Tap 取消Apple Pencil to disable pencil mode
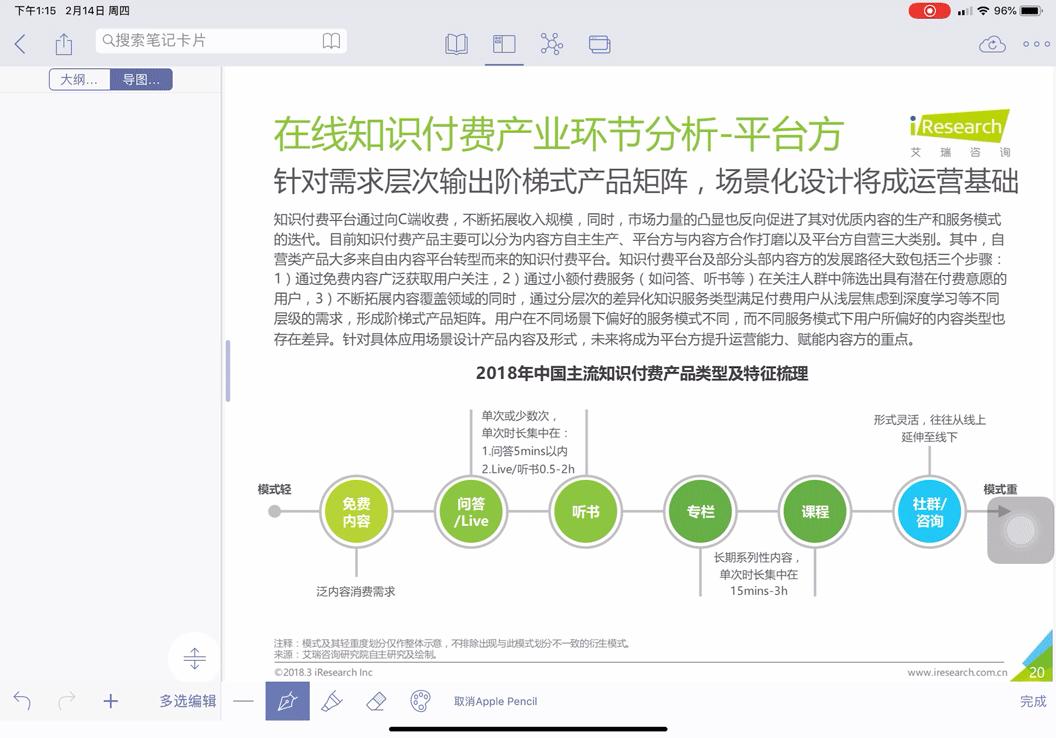The image size is (1056, 738). click(x=494, y=701)
